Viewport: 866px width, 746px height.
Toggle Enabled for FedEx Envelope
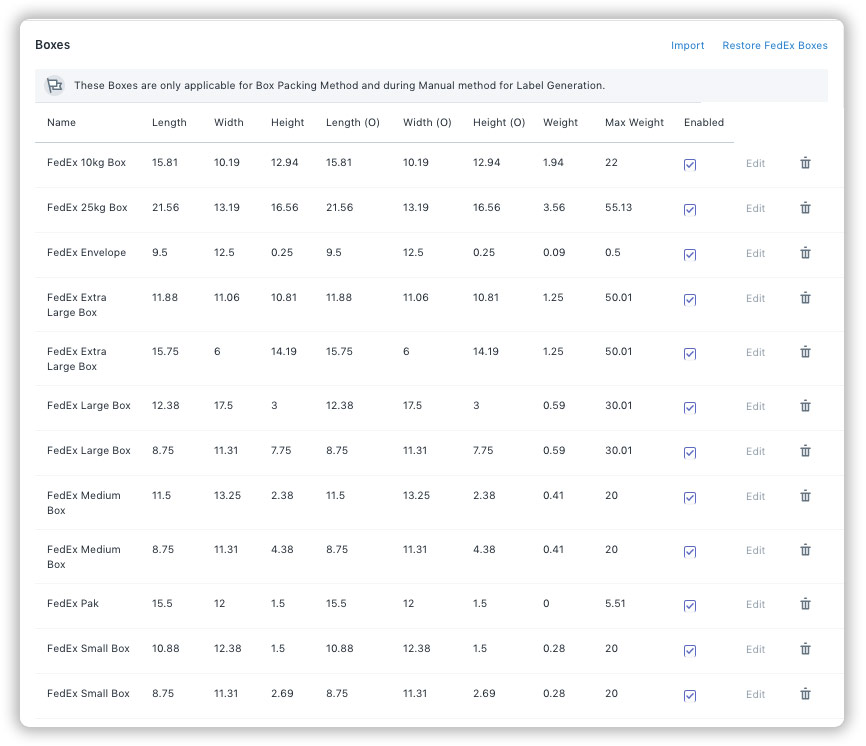coord(690,255)
